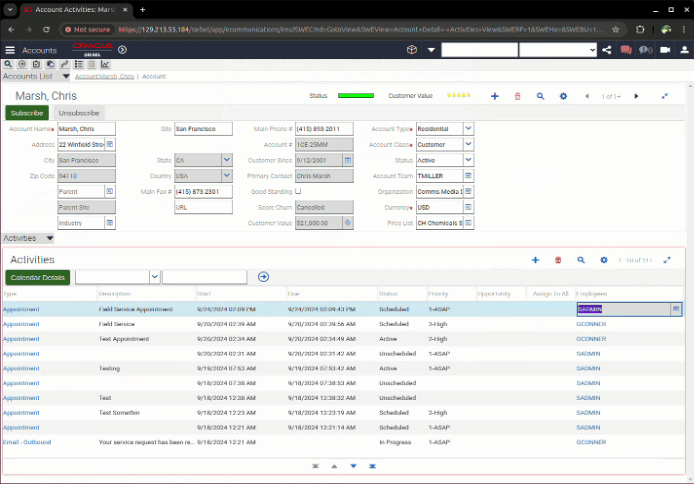Sort activities by the Description column header
Viewport: 694px width, 484px height.
coord(115,294)
